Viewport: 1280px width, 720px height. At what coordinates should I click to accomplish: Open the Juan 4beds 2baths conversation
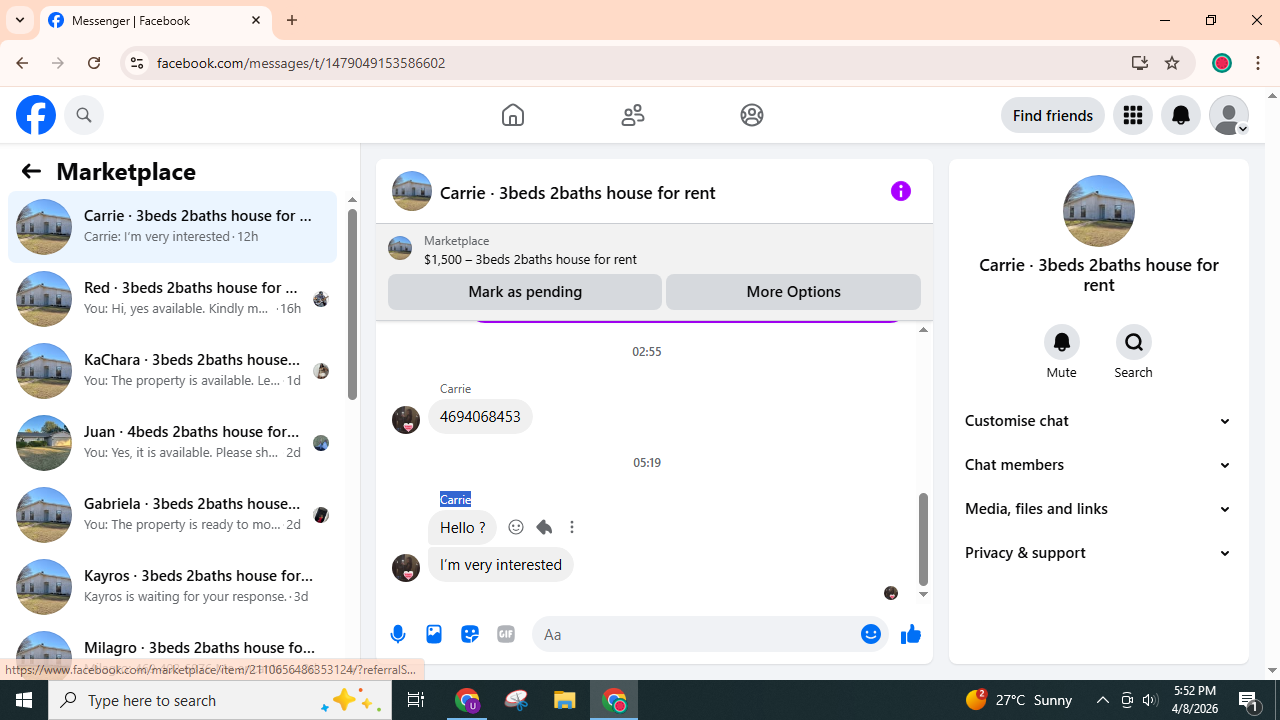[172, 443]
